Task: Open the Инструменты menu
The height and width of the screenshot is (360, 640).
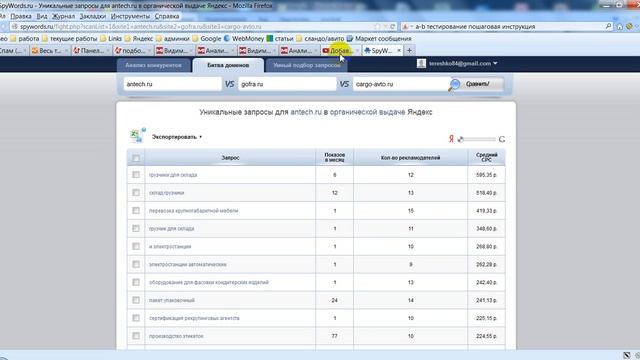Action: (x=131, y=16)
